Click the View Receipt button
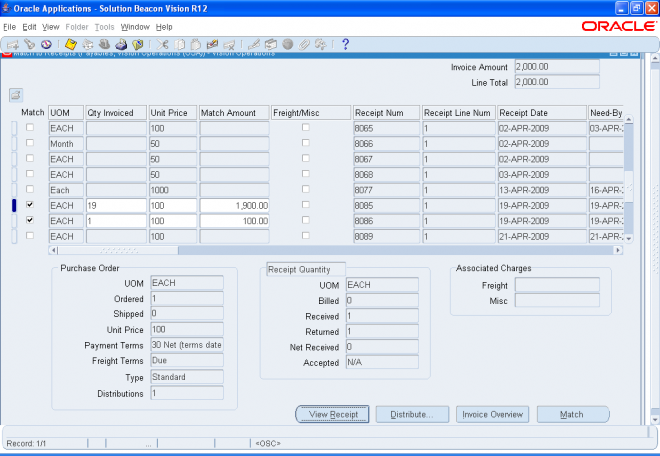The width and height of the screenshot is (660, 456). pos(333,414)
